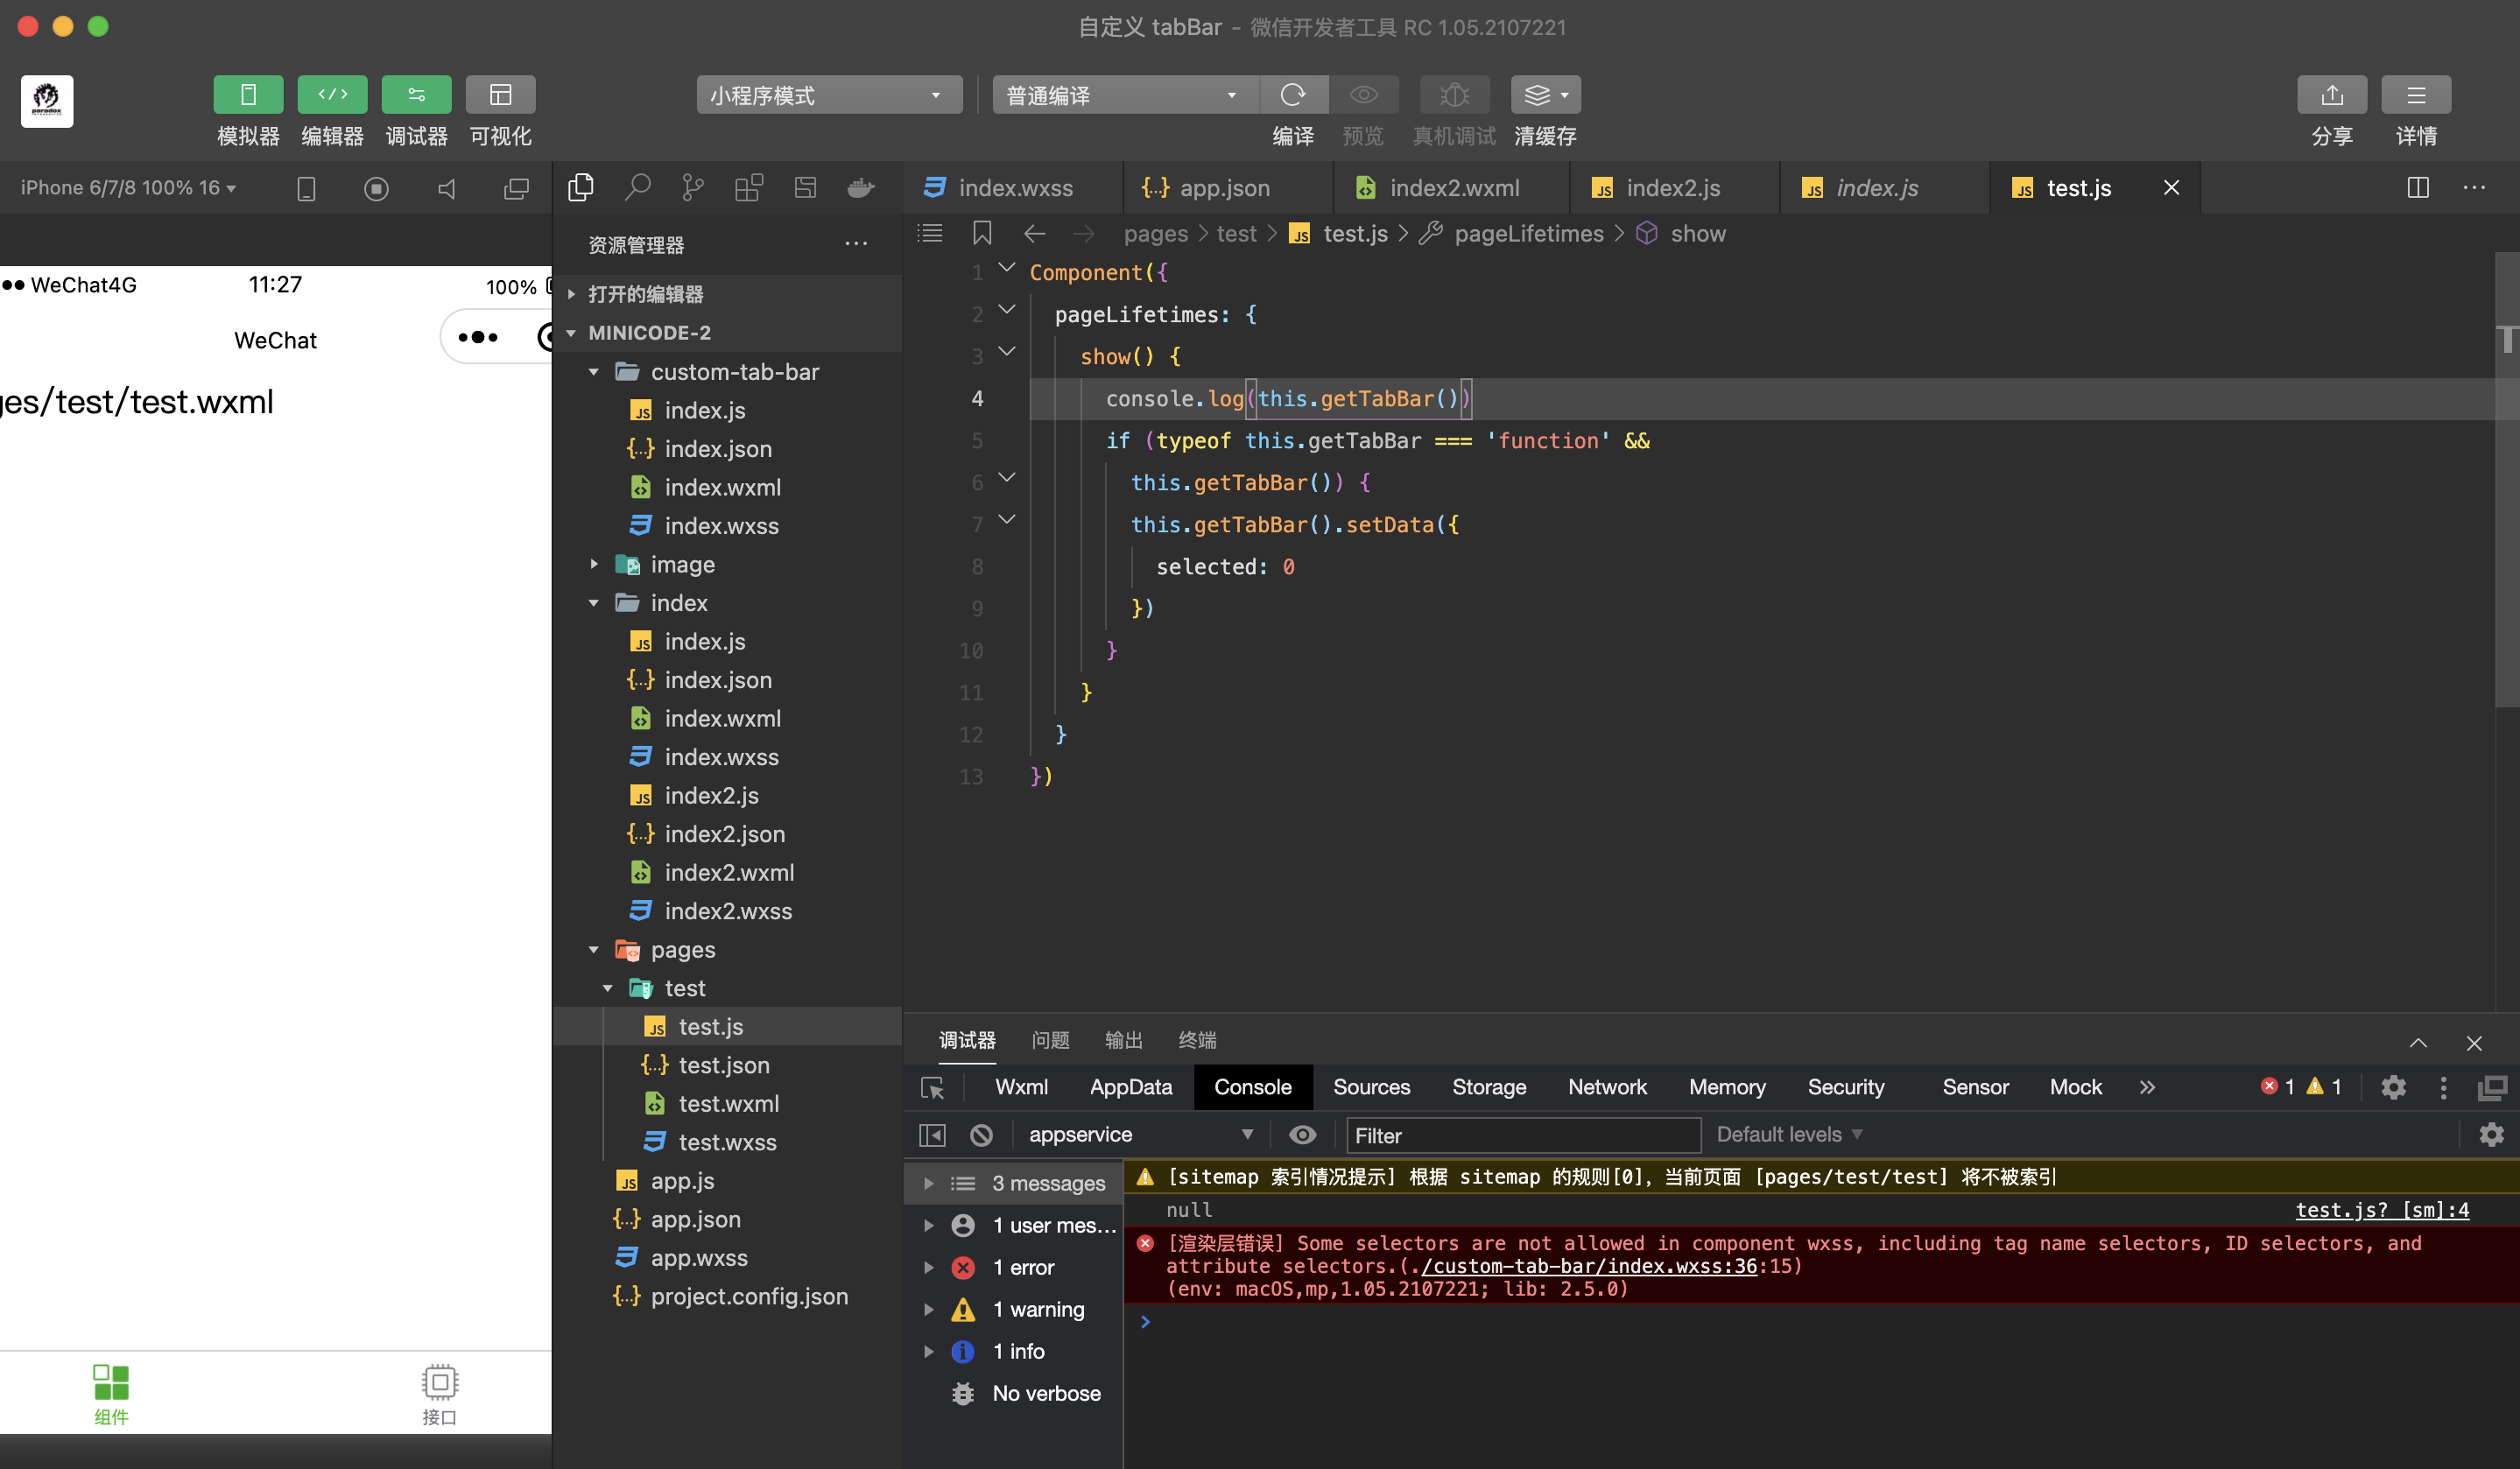
Task: Toggle the editor panel button
Action: (x=332, y=95)
